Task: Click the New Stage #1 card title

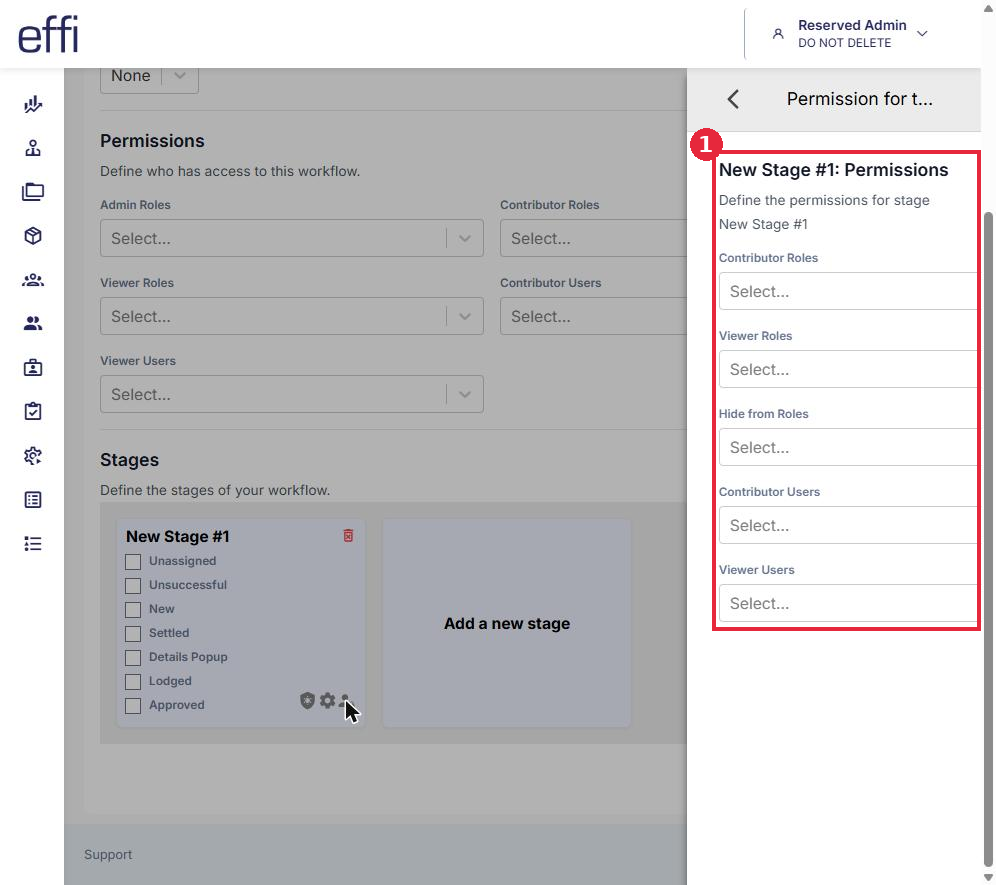Action: coord(177,537)
